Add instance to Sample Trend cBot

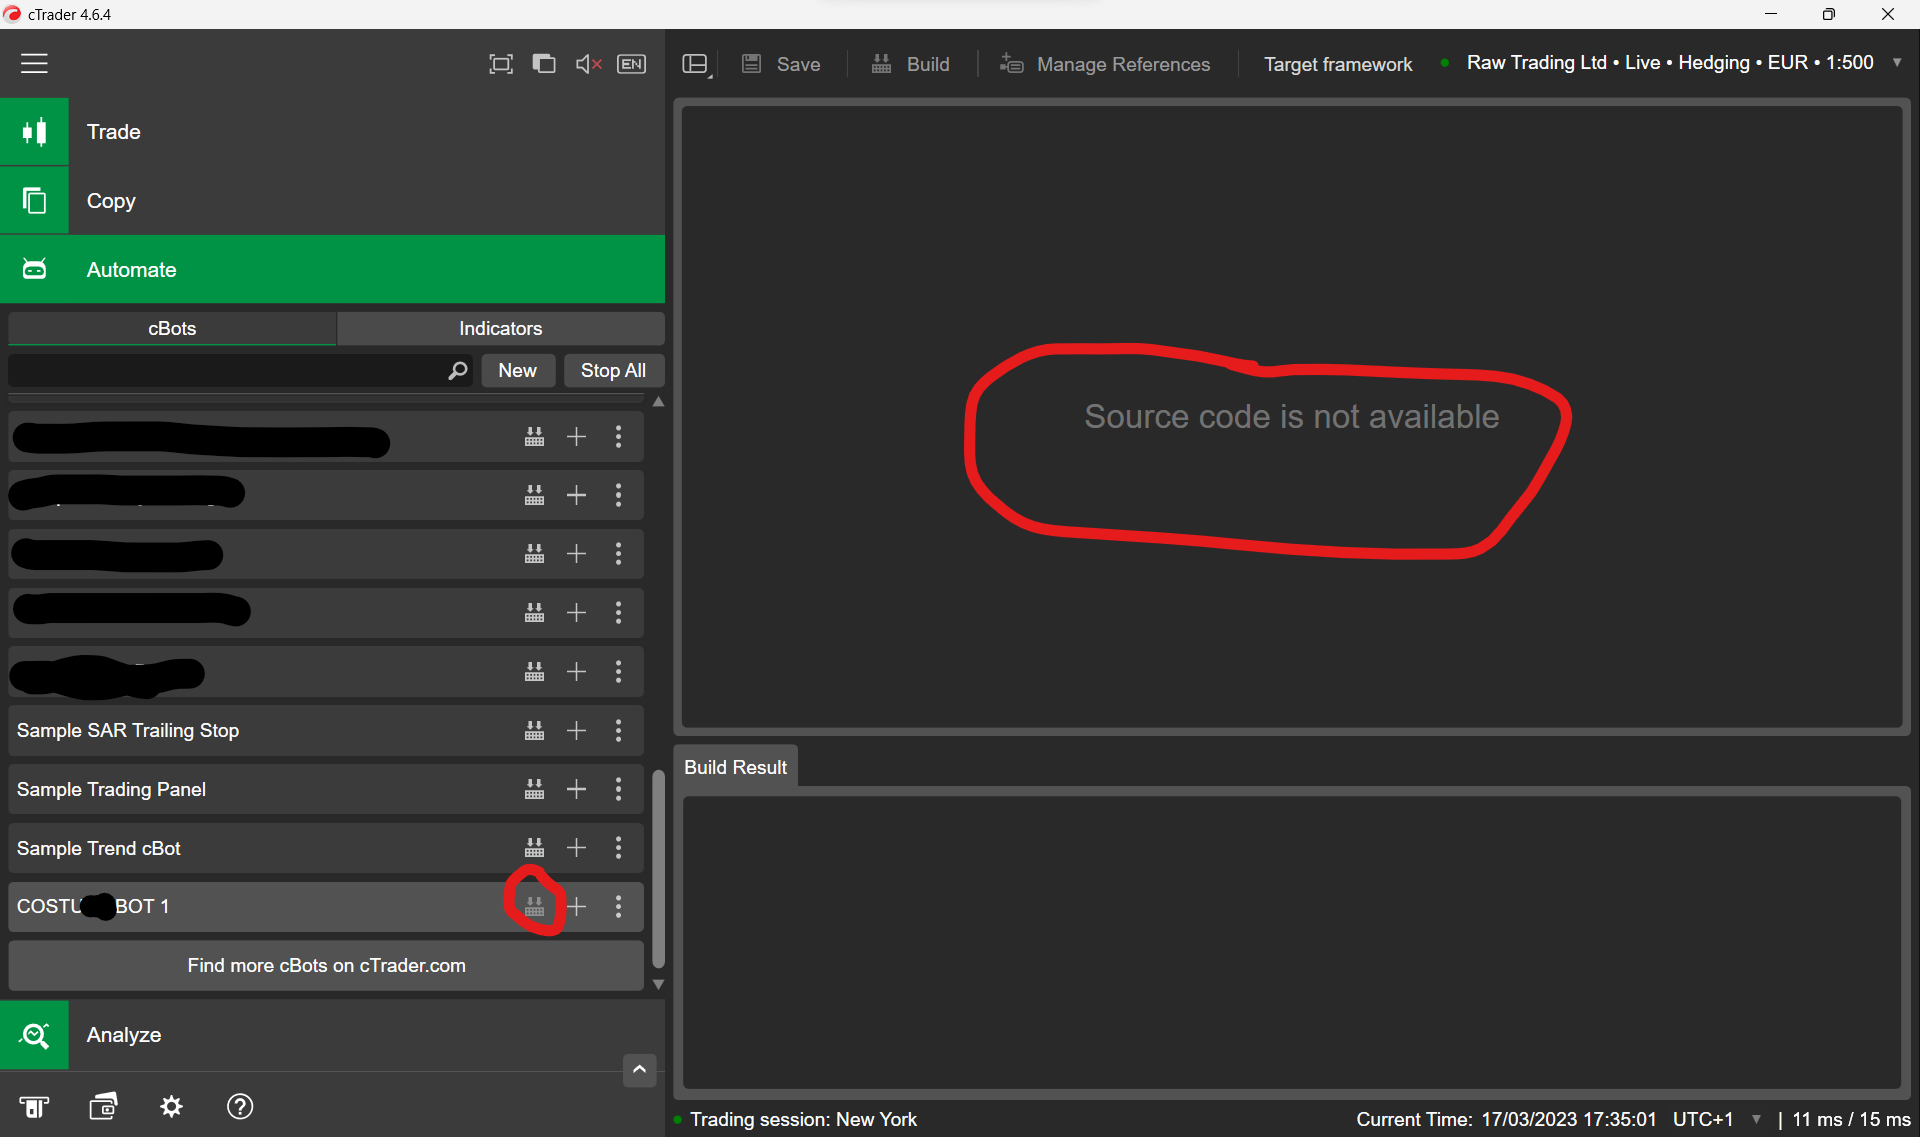click(x=576, y=848)
